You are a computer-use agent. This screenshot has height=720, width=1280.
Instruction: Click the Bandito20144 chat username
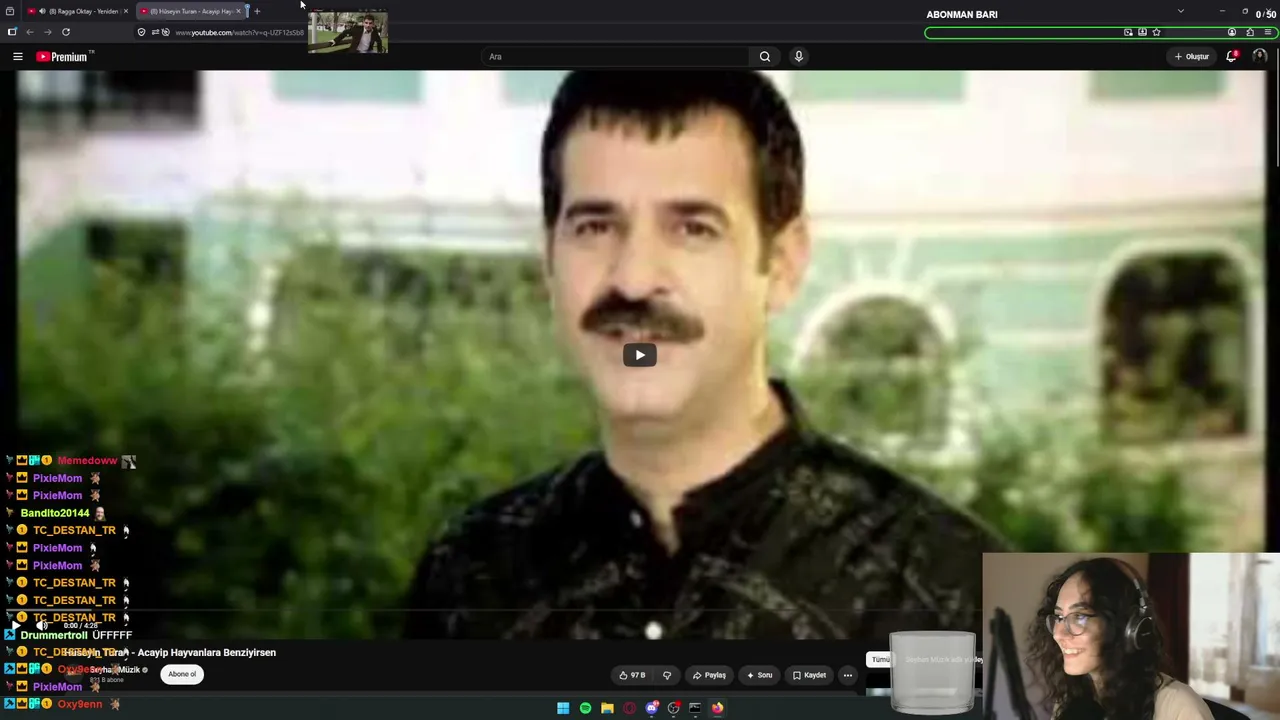[55, 513]
